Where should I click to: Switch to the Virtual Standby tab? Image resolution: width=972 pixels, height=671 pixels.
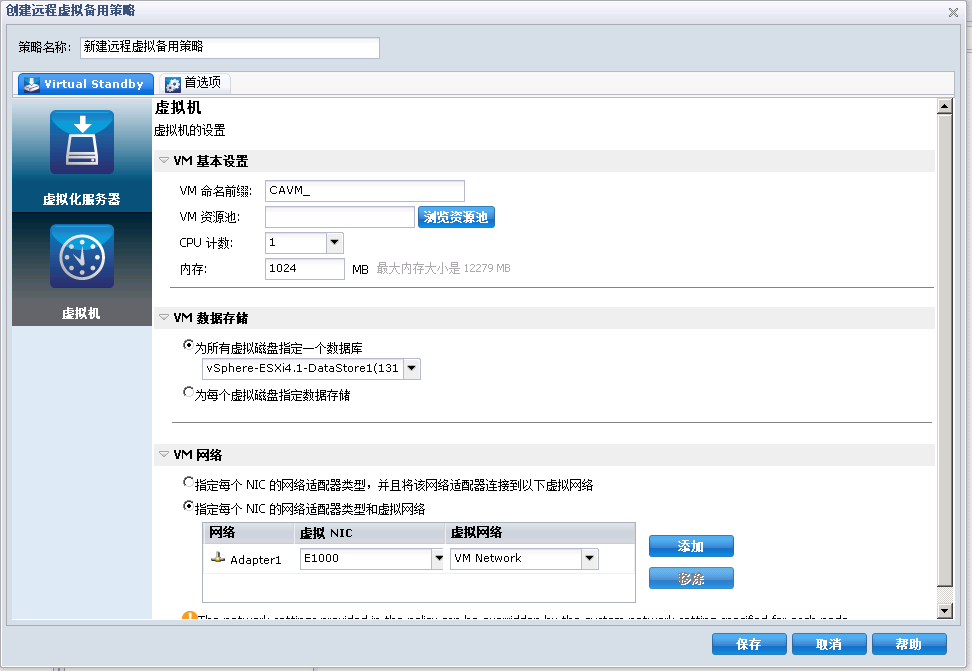click(x=84, y=84)
